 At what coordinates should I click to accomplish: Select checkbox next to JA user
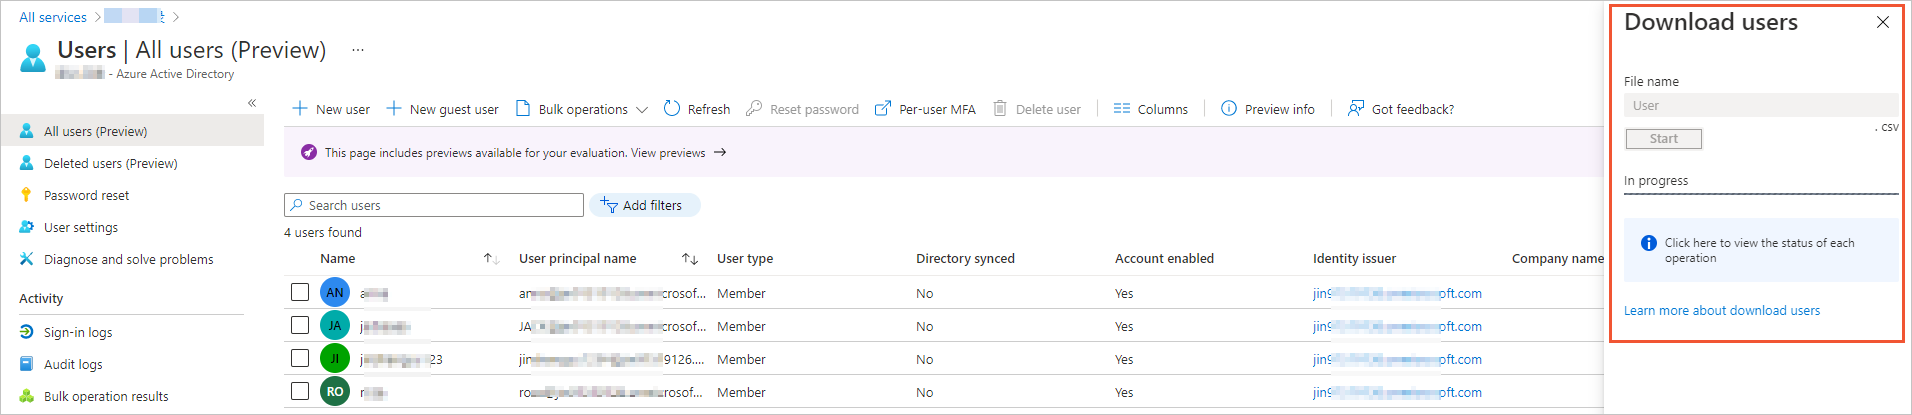pos(300,325)
